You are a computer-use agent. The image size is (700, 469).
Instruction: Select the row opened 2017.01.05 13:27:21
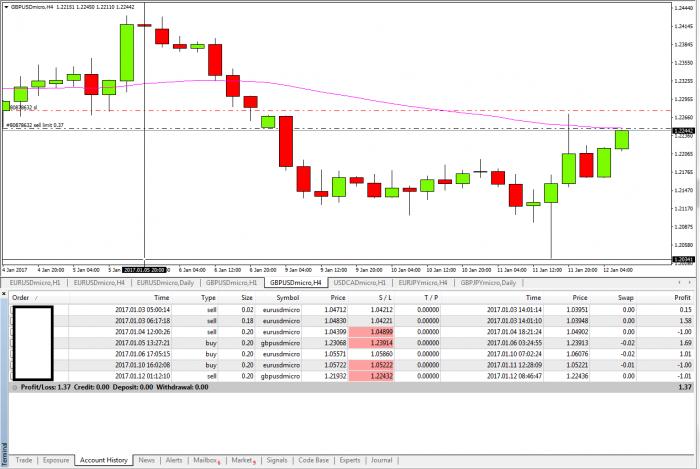pyautogui.click(x=351, y=343)
